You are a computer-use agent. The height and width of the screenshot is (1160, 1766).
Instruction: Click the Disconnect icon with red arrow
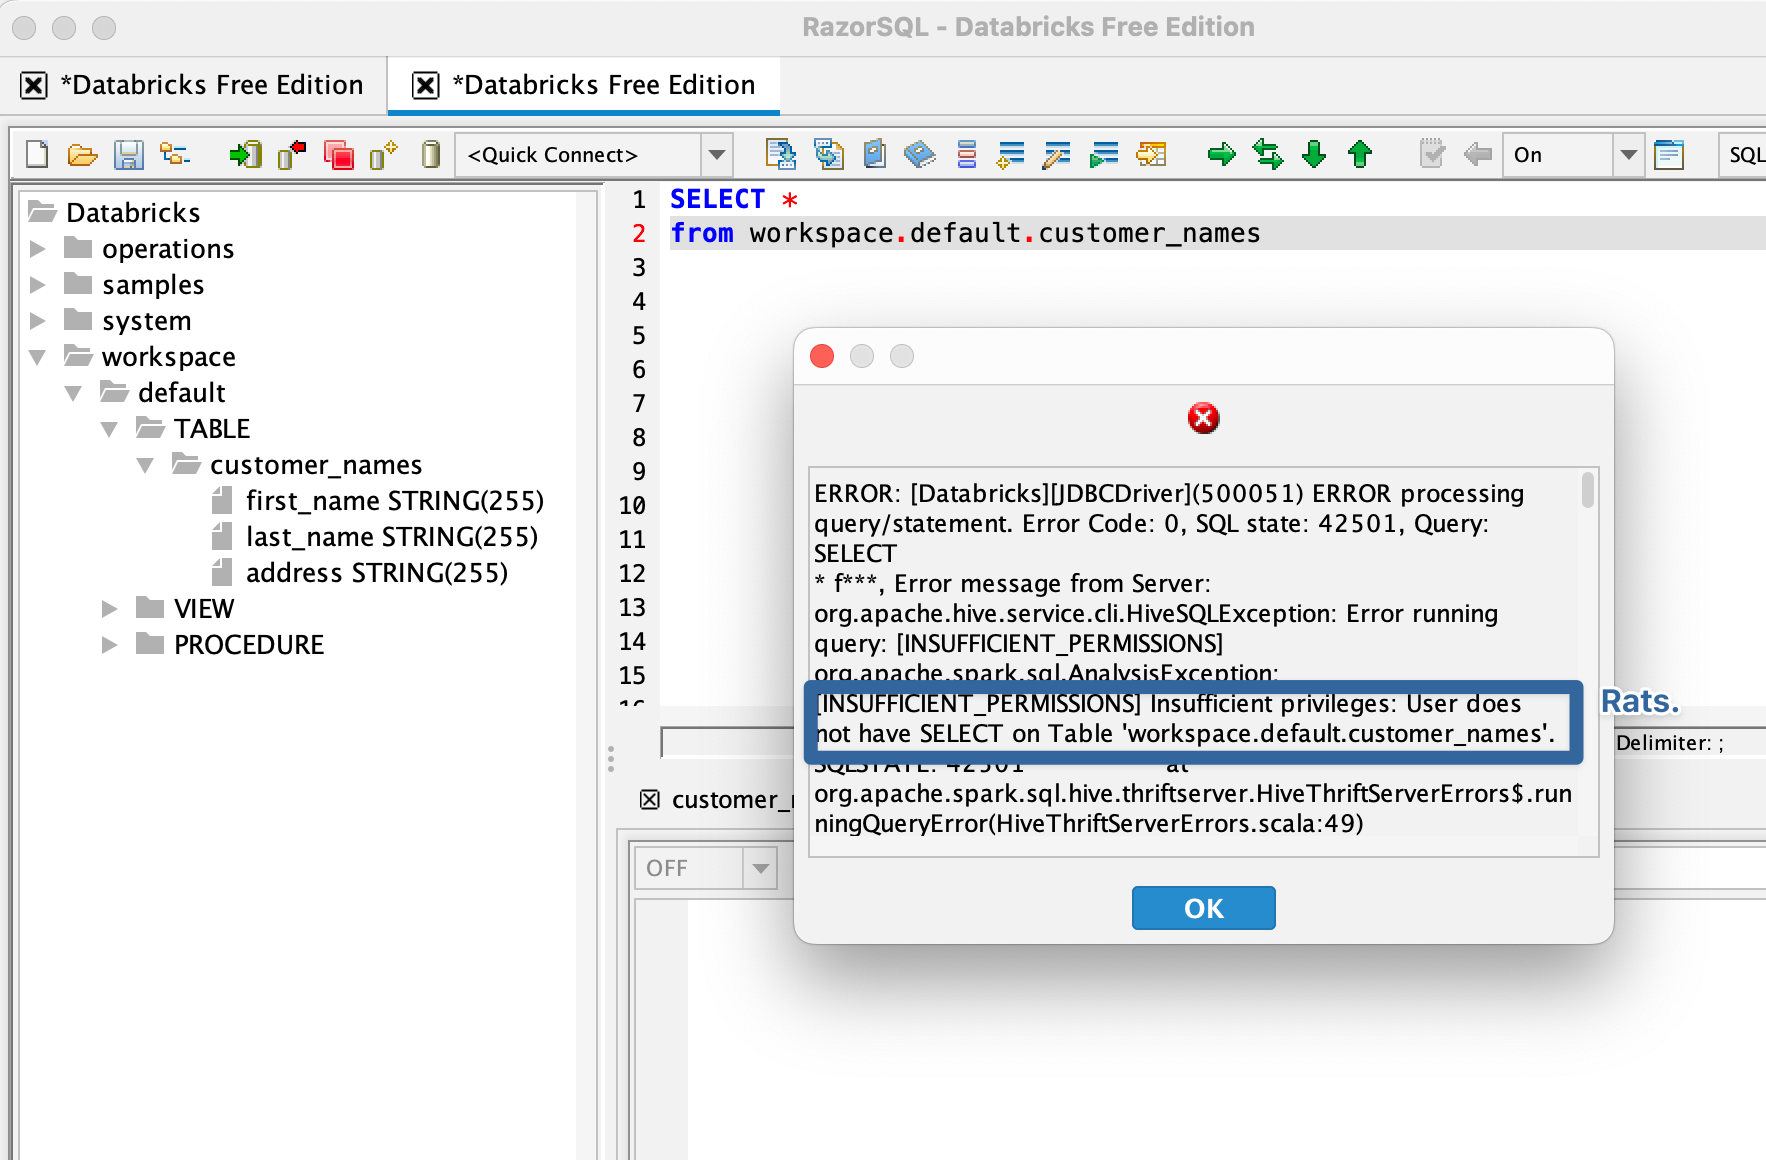[291, 154]
